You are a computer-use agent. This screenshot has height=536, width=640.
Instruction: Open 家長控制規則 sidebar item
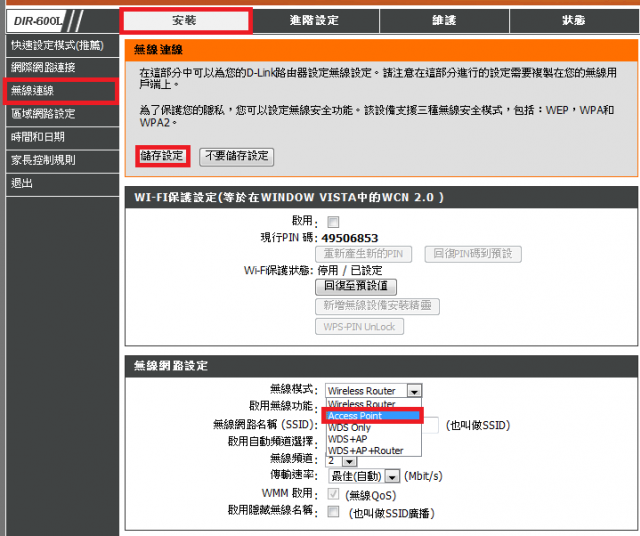pos(62,160)
